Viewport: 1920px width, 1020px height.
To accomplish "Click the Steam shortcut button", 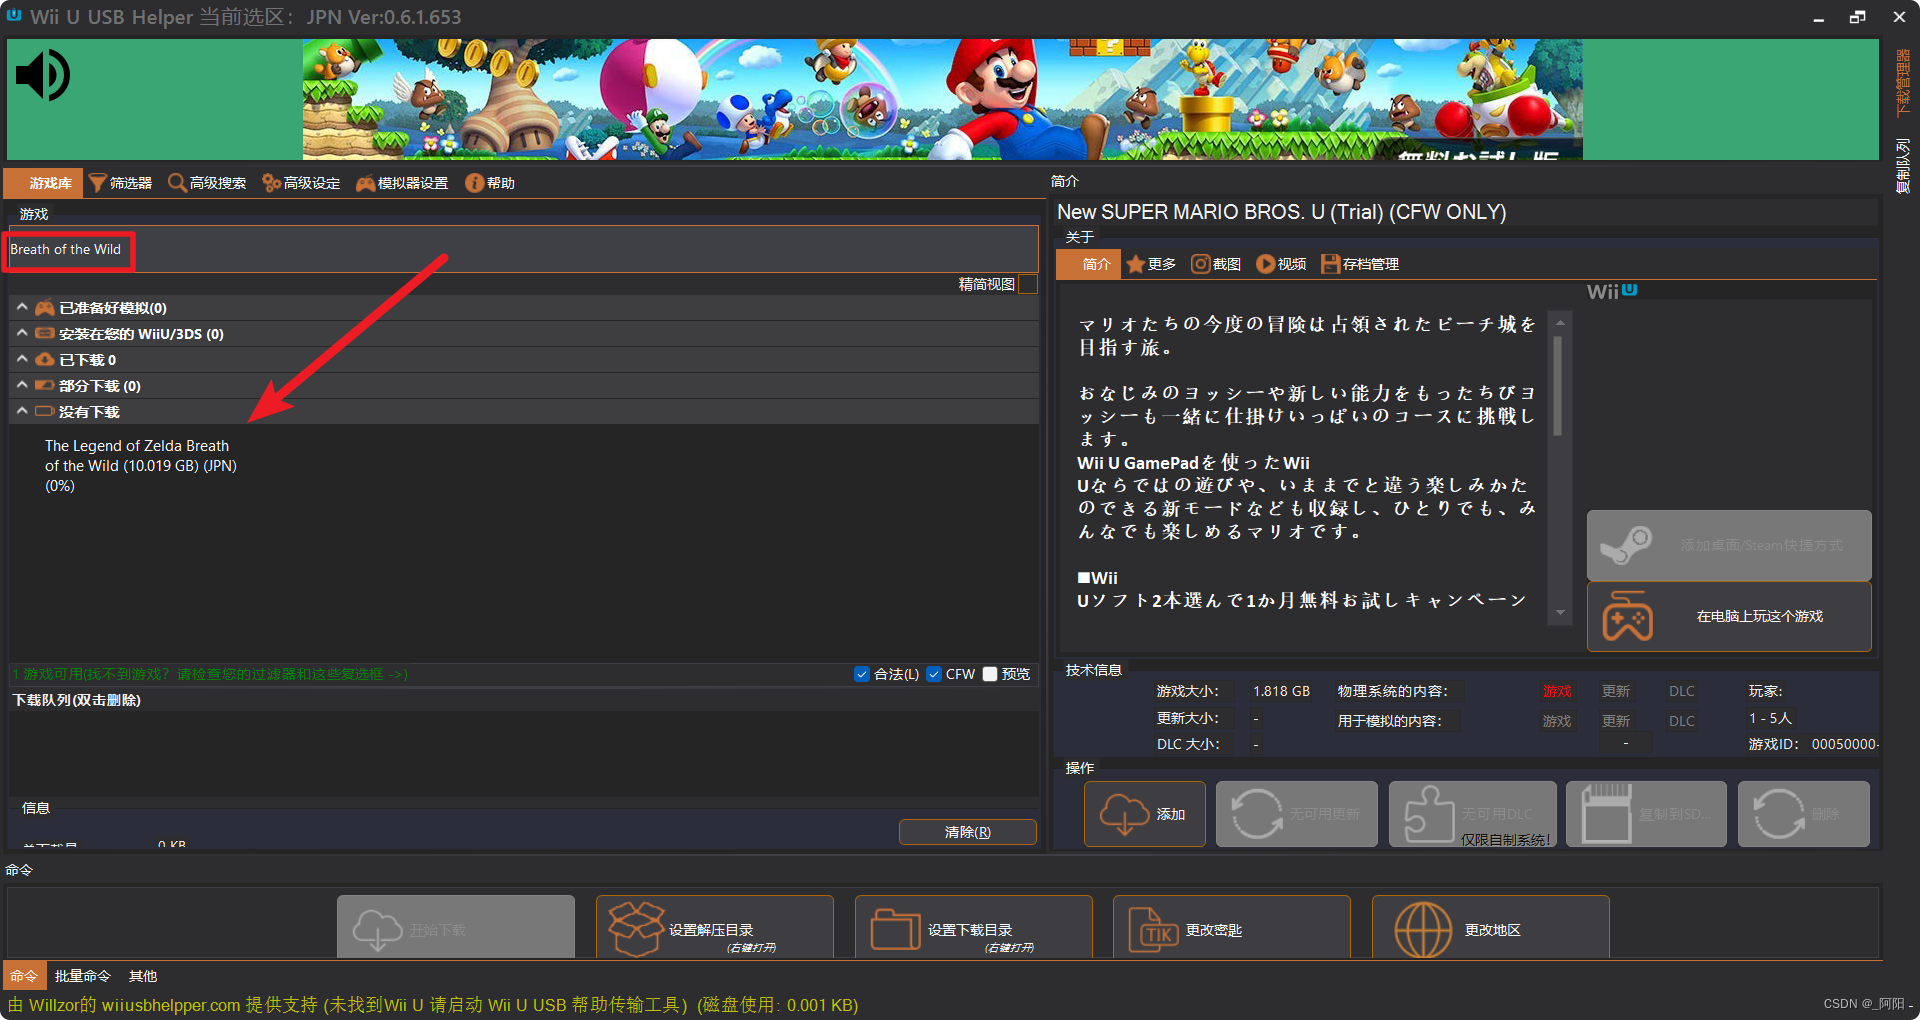I will point(1729,545).
